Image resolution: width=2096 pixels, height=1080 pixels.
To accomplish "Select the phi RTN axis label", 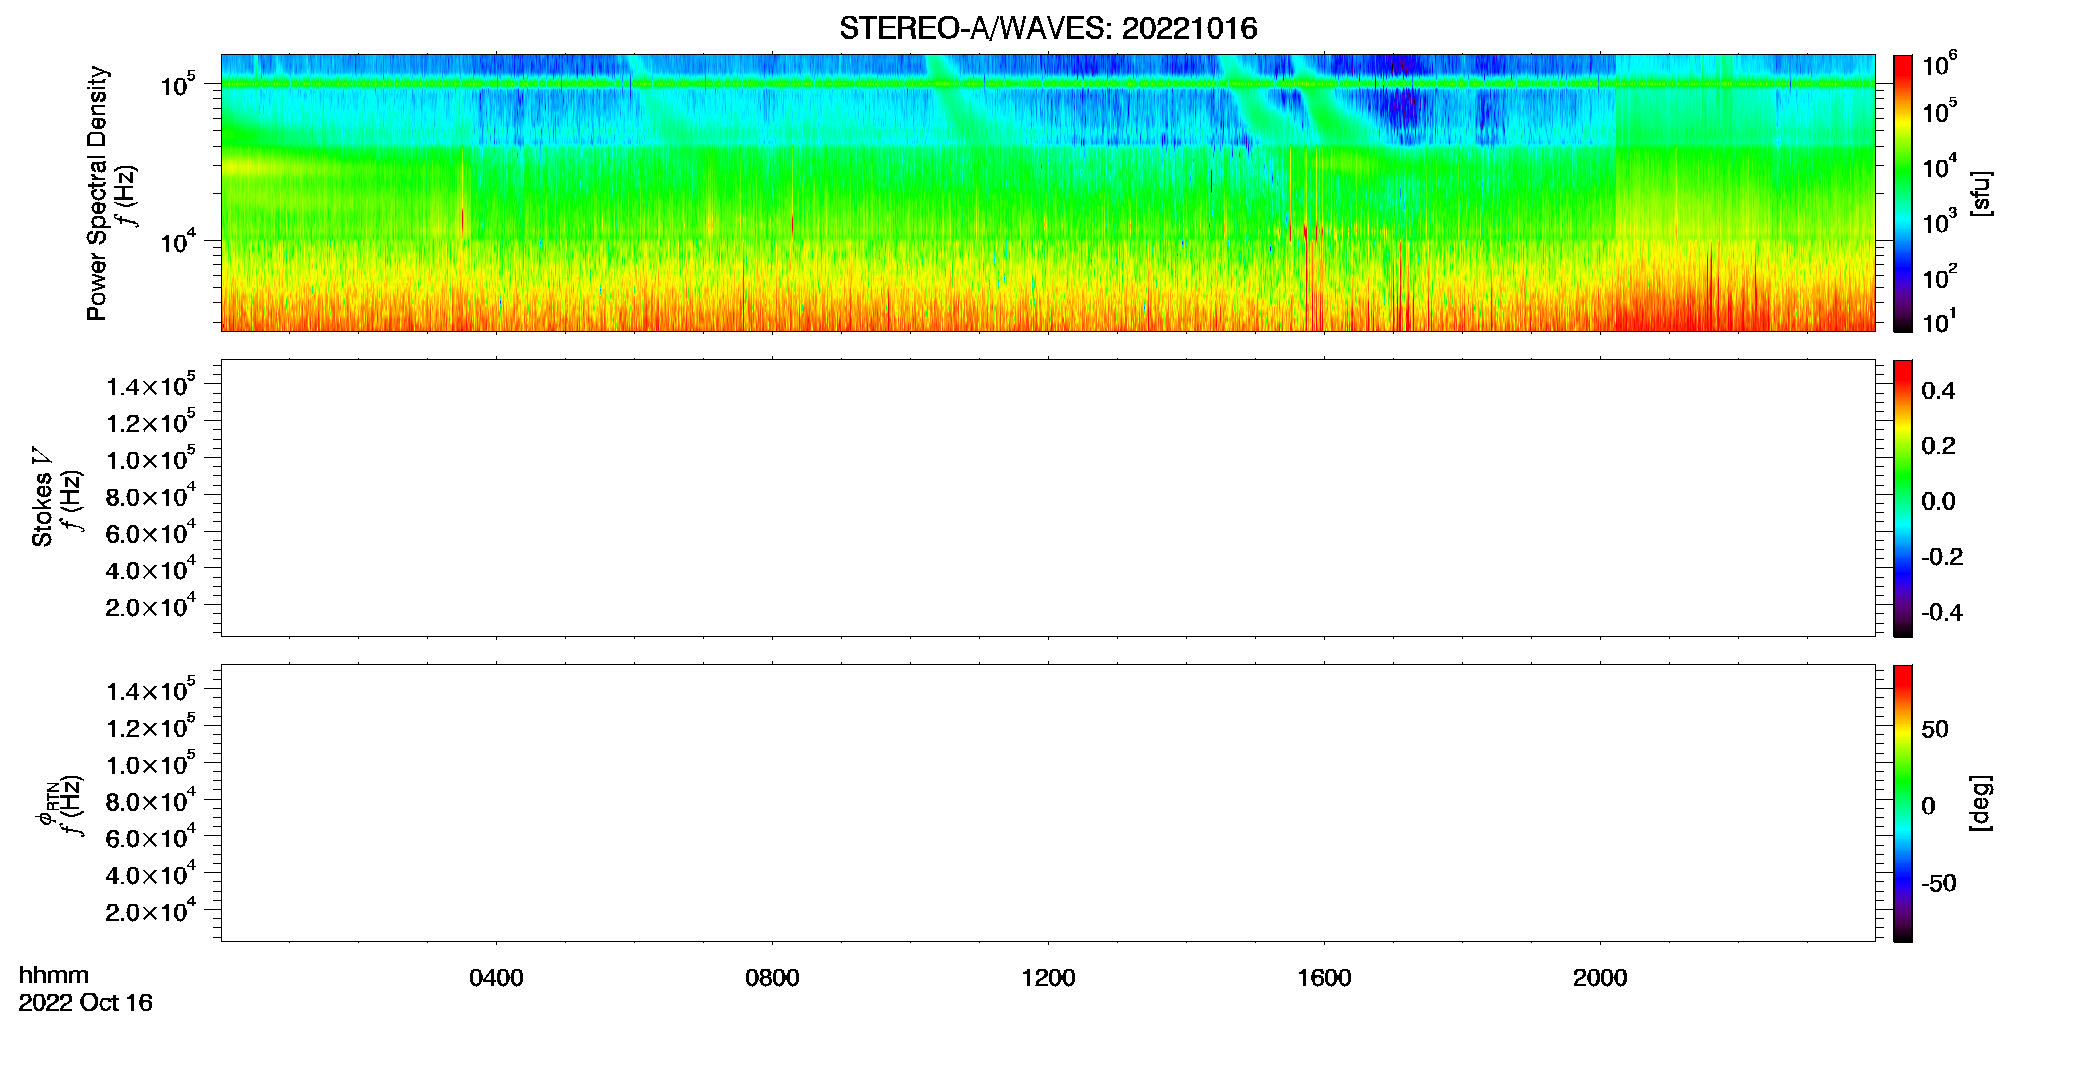I will point(46,805).
